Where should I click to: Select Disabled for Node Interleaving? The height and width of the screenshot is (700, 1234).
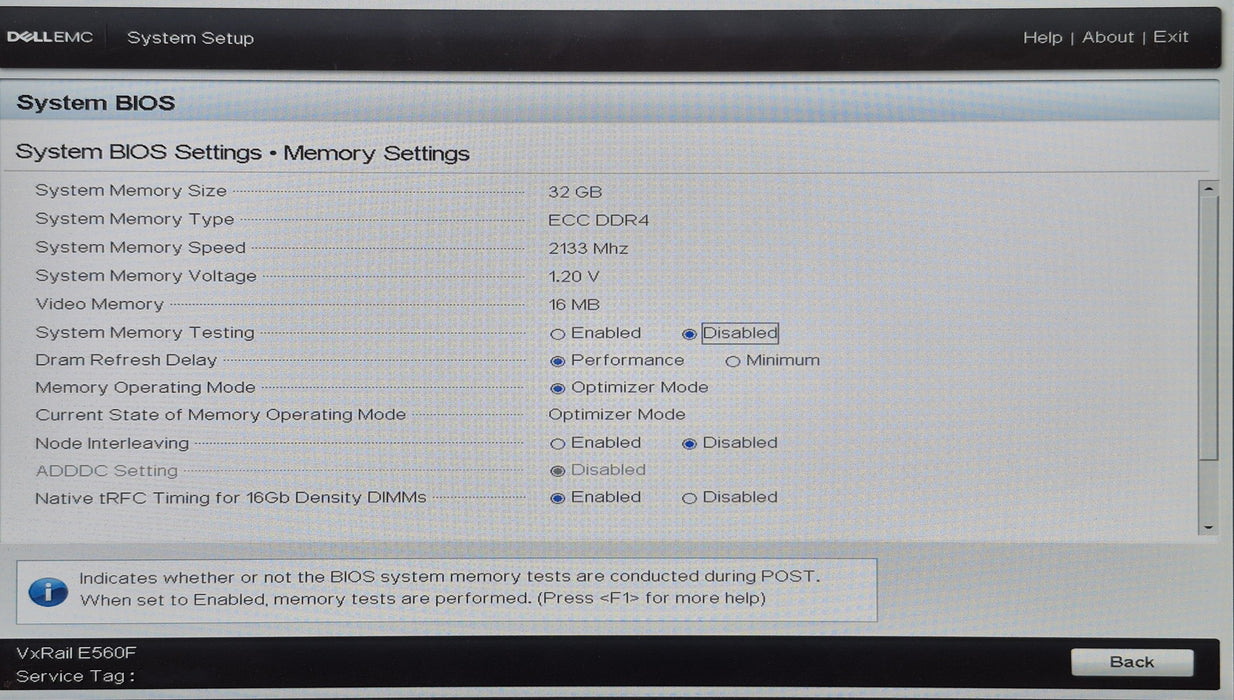click(x=689, y=444)
